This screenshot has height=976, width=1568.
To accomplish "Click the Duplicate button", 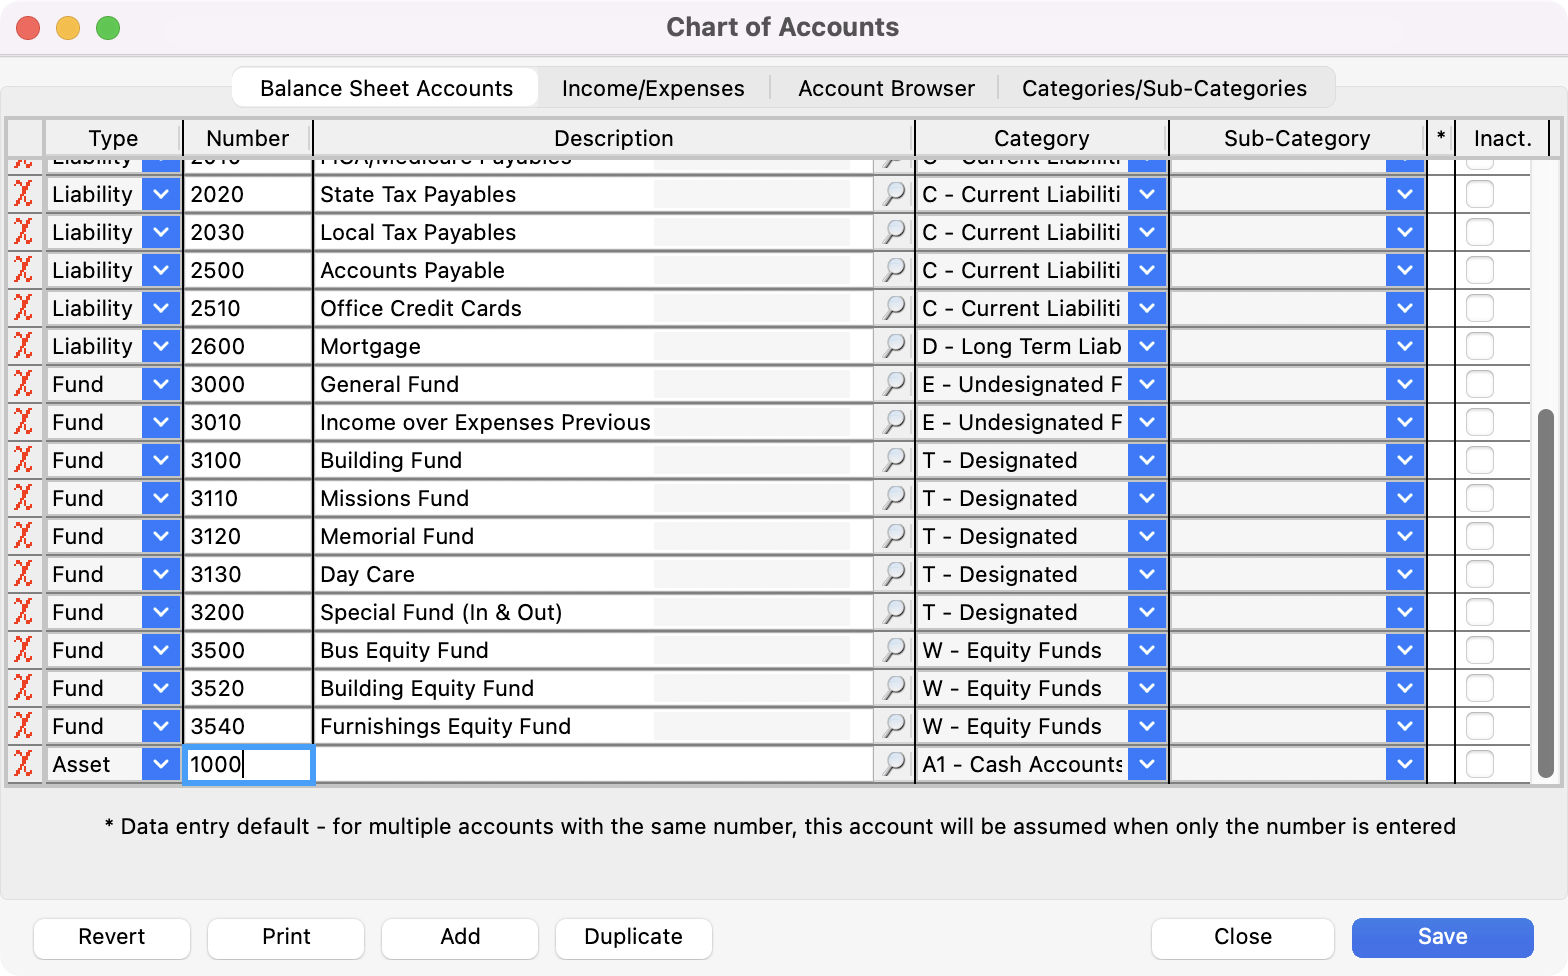I will 633,937.
